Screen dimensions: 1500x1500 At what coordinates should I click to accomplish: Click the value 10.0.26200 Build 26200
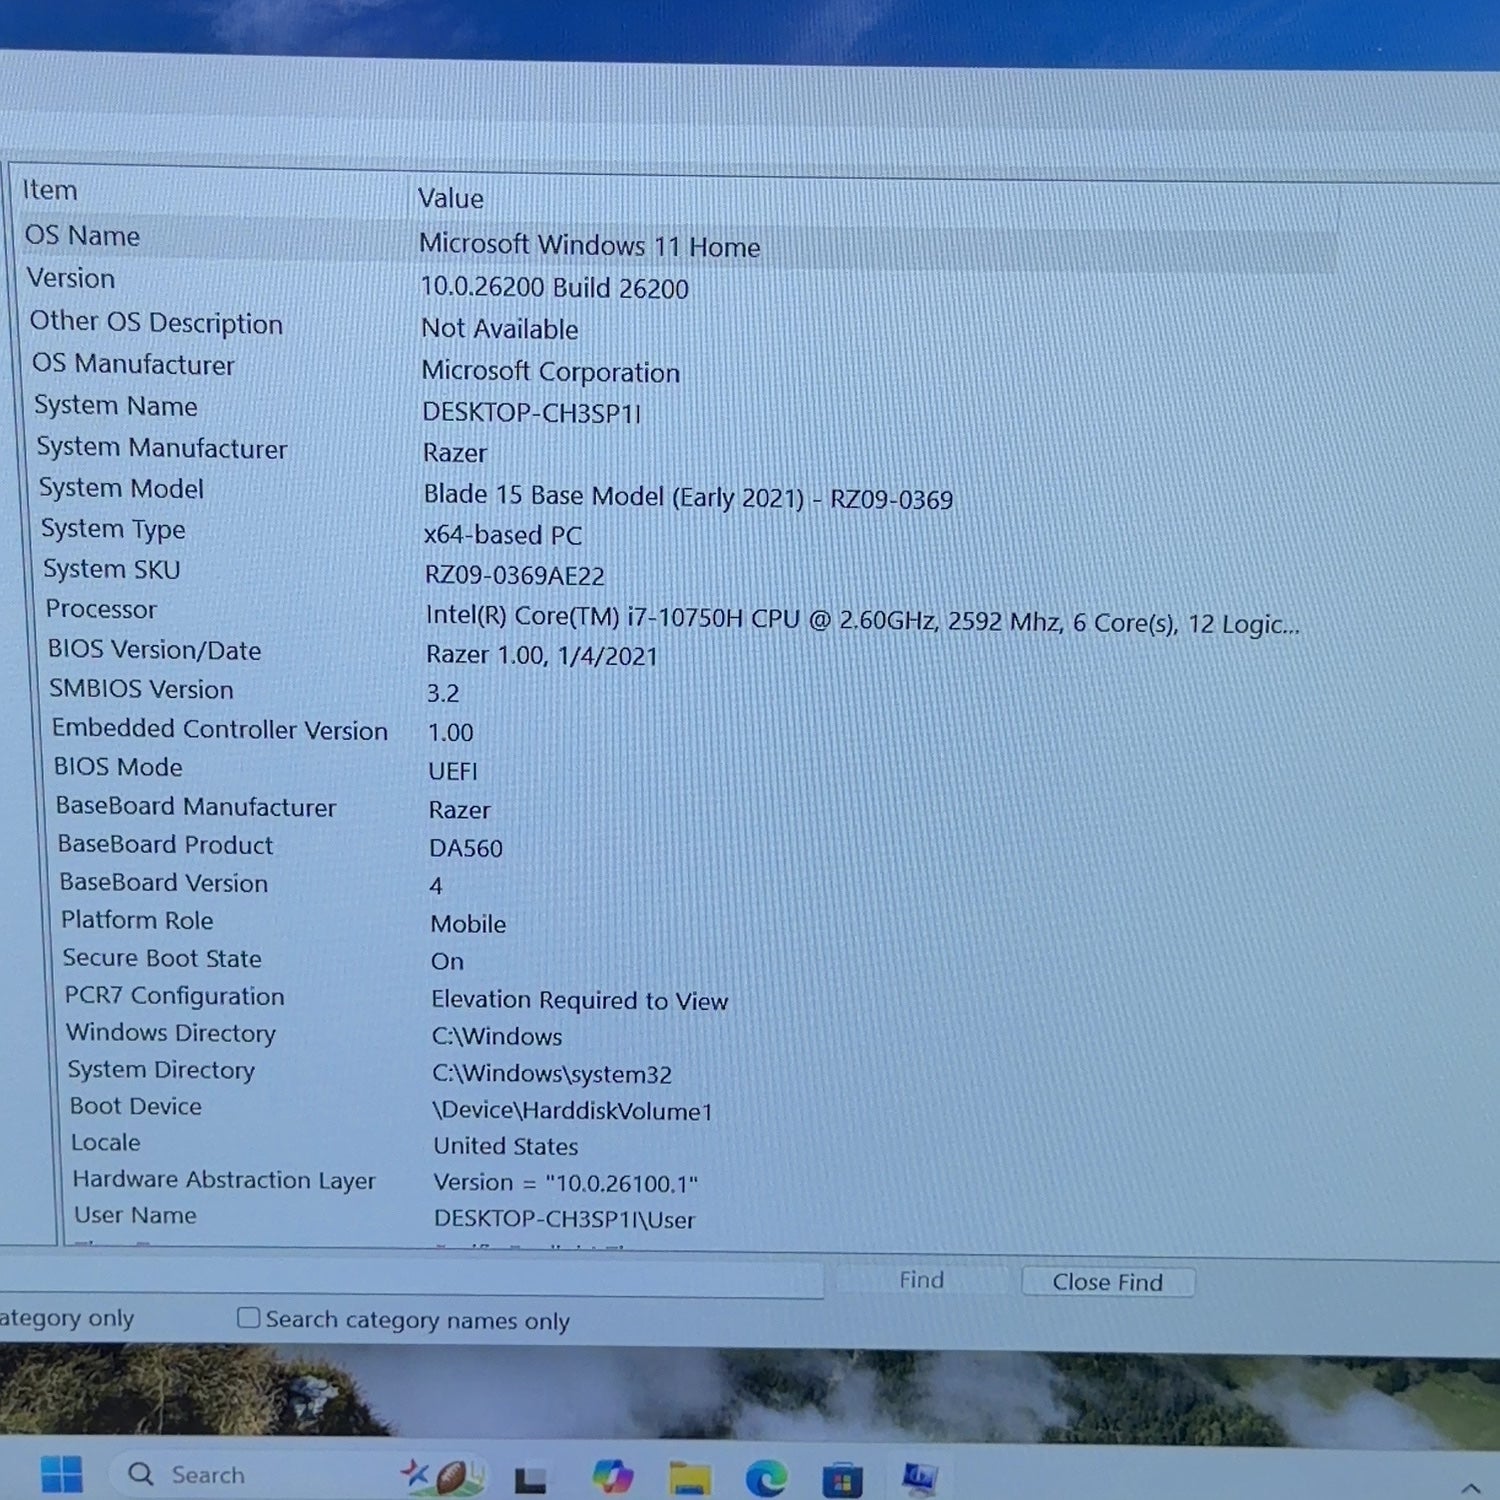point(554,287)
